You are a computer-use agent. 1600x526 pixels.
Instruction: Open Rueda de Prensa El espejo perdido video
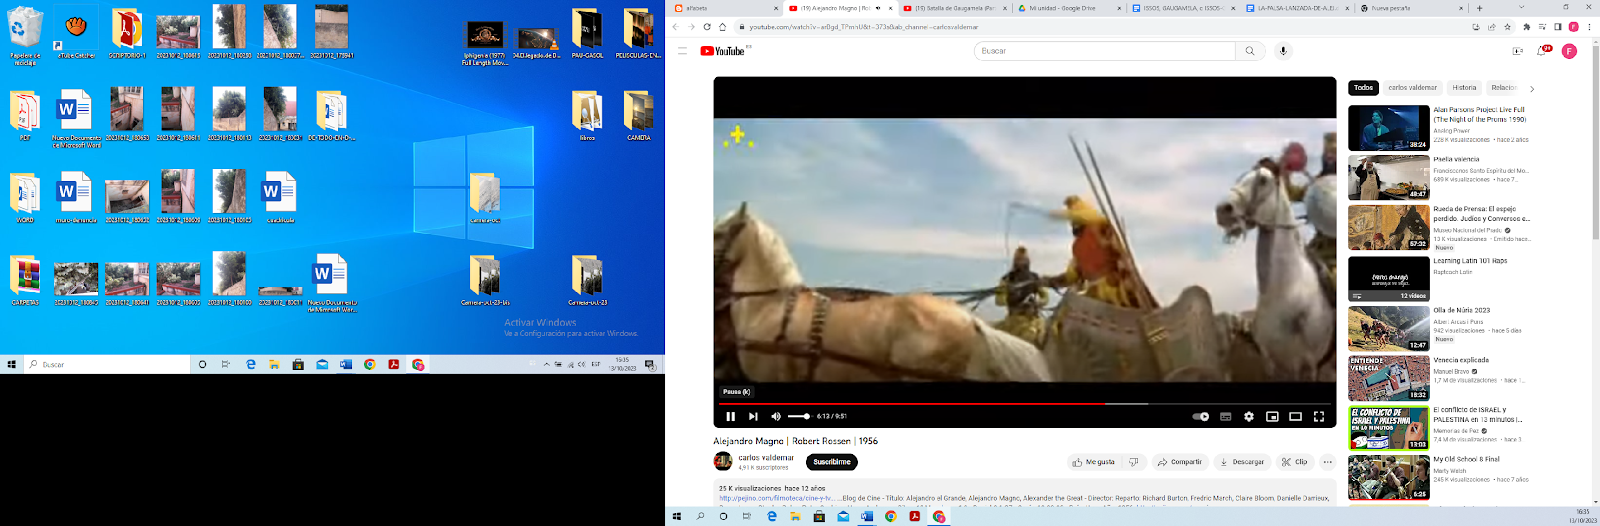tap(1388, 227)
